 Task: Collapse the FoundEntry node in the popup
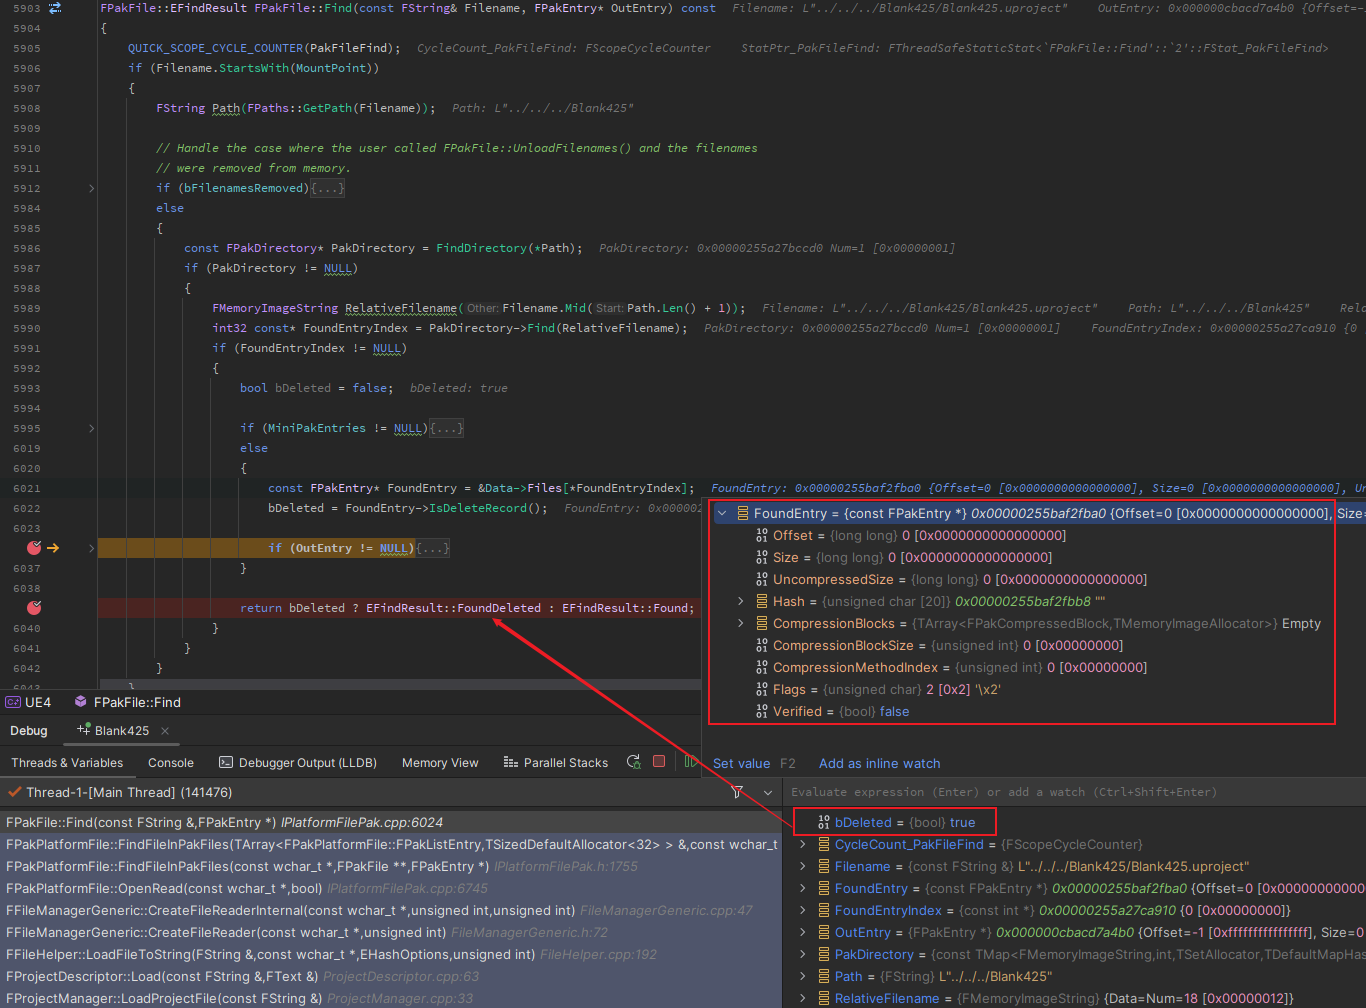[x=722, y=513]
